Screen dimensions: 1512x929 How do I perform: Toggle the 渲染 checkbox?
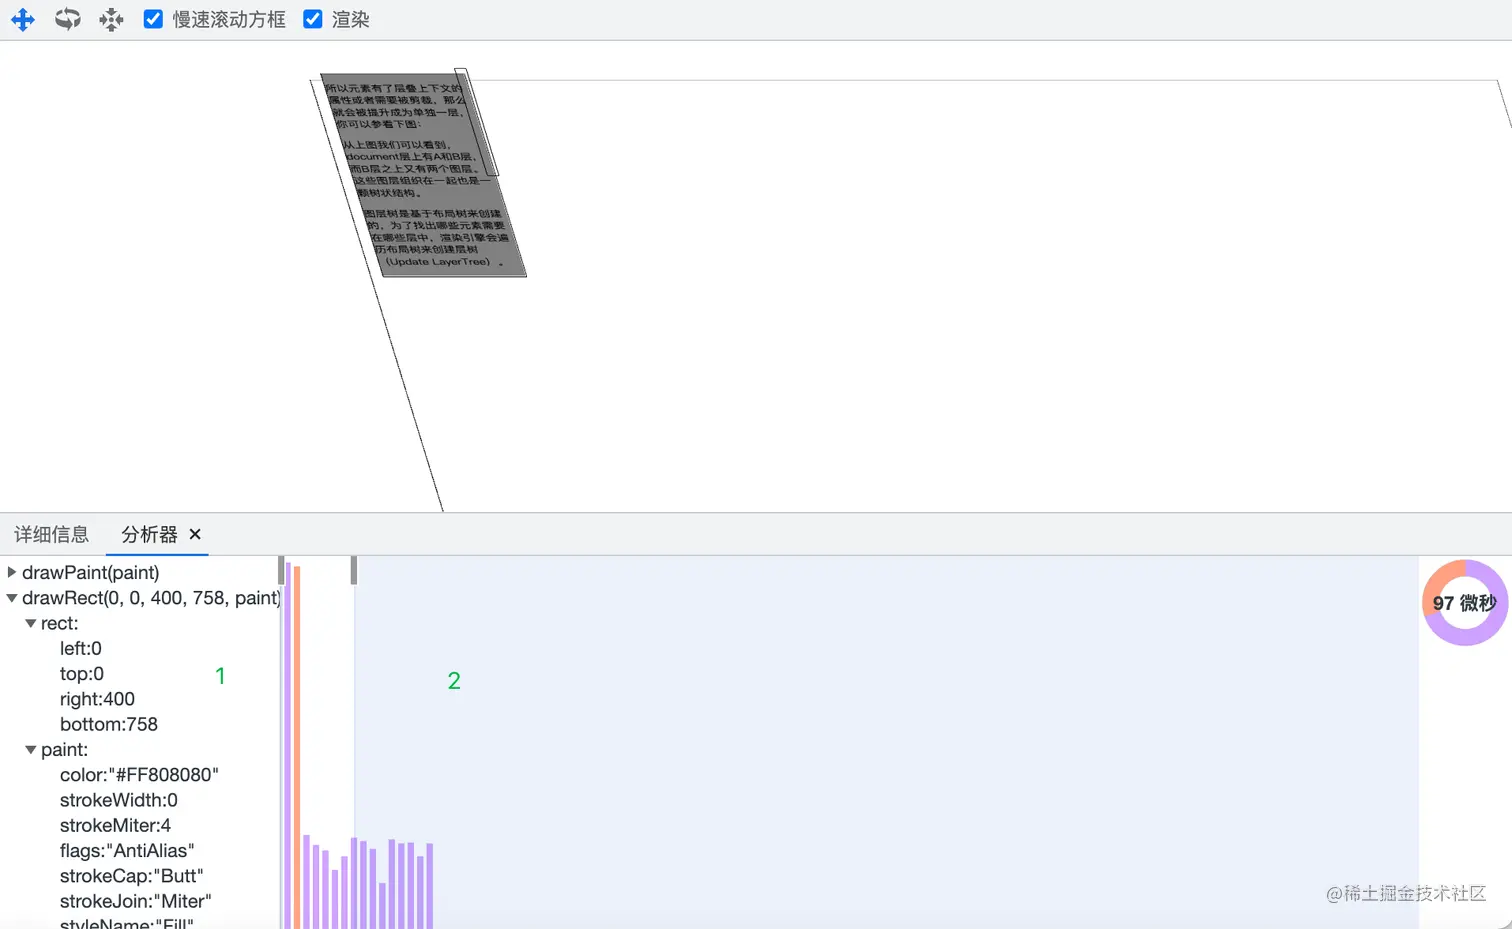313,19
